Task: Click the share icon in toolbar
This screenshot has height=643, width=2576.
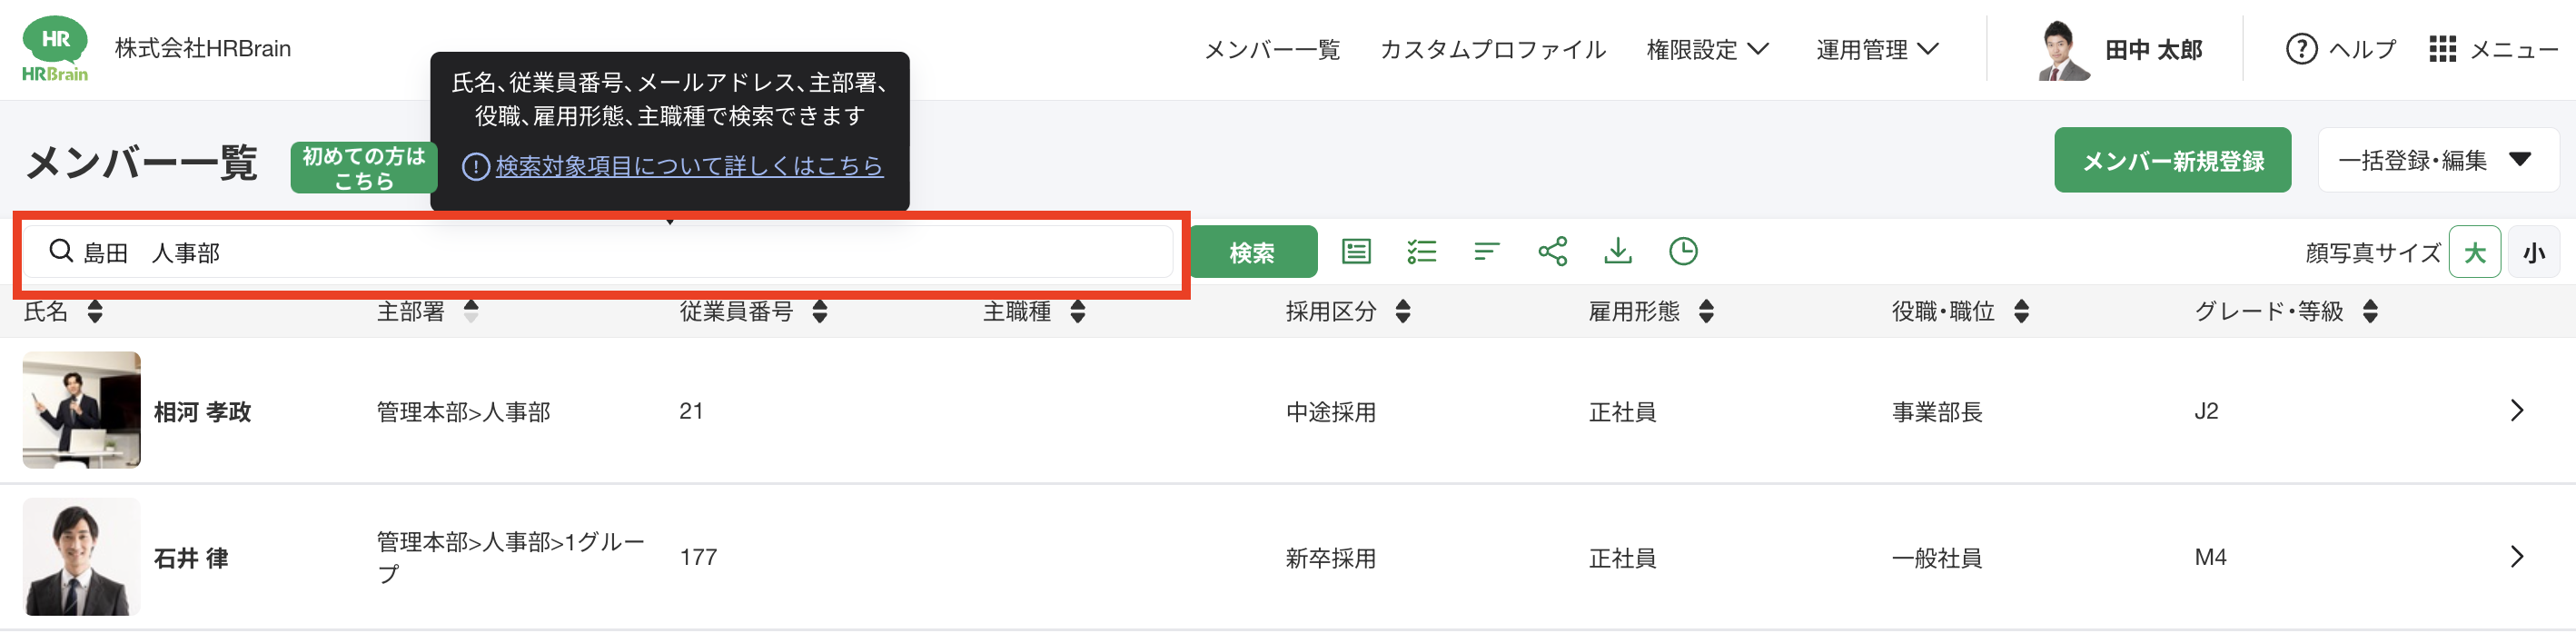Action: pos(1552,251)
